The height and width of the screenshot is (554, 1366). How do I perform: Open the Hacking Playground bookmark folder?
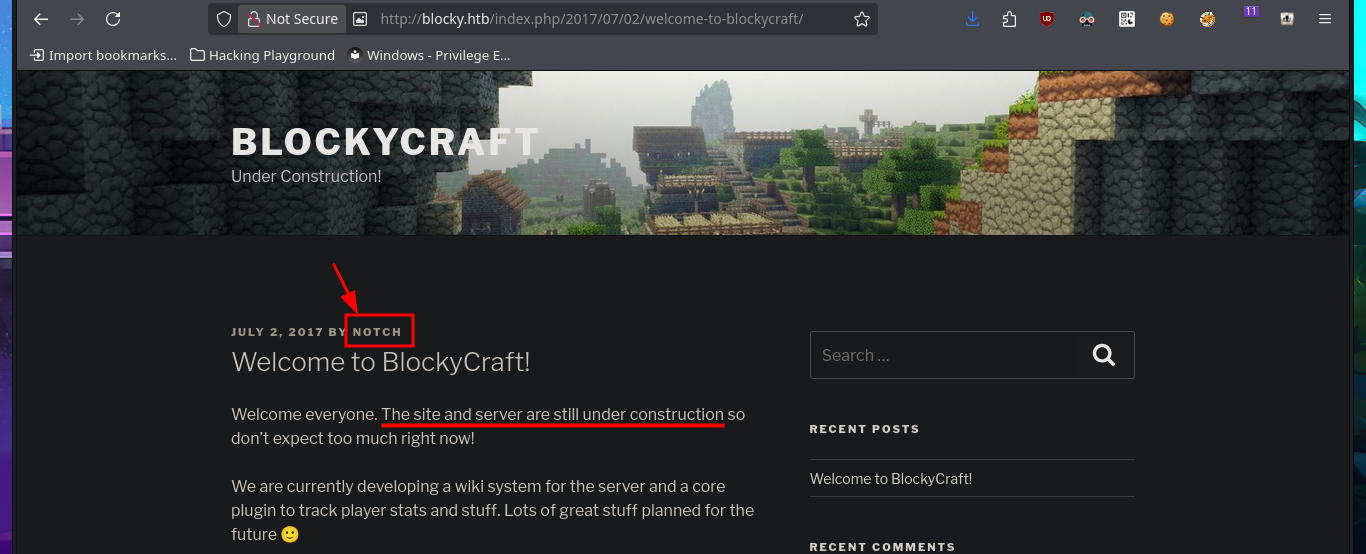[262, 55]
